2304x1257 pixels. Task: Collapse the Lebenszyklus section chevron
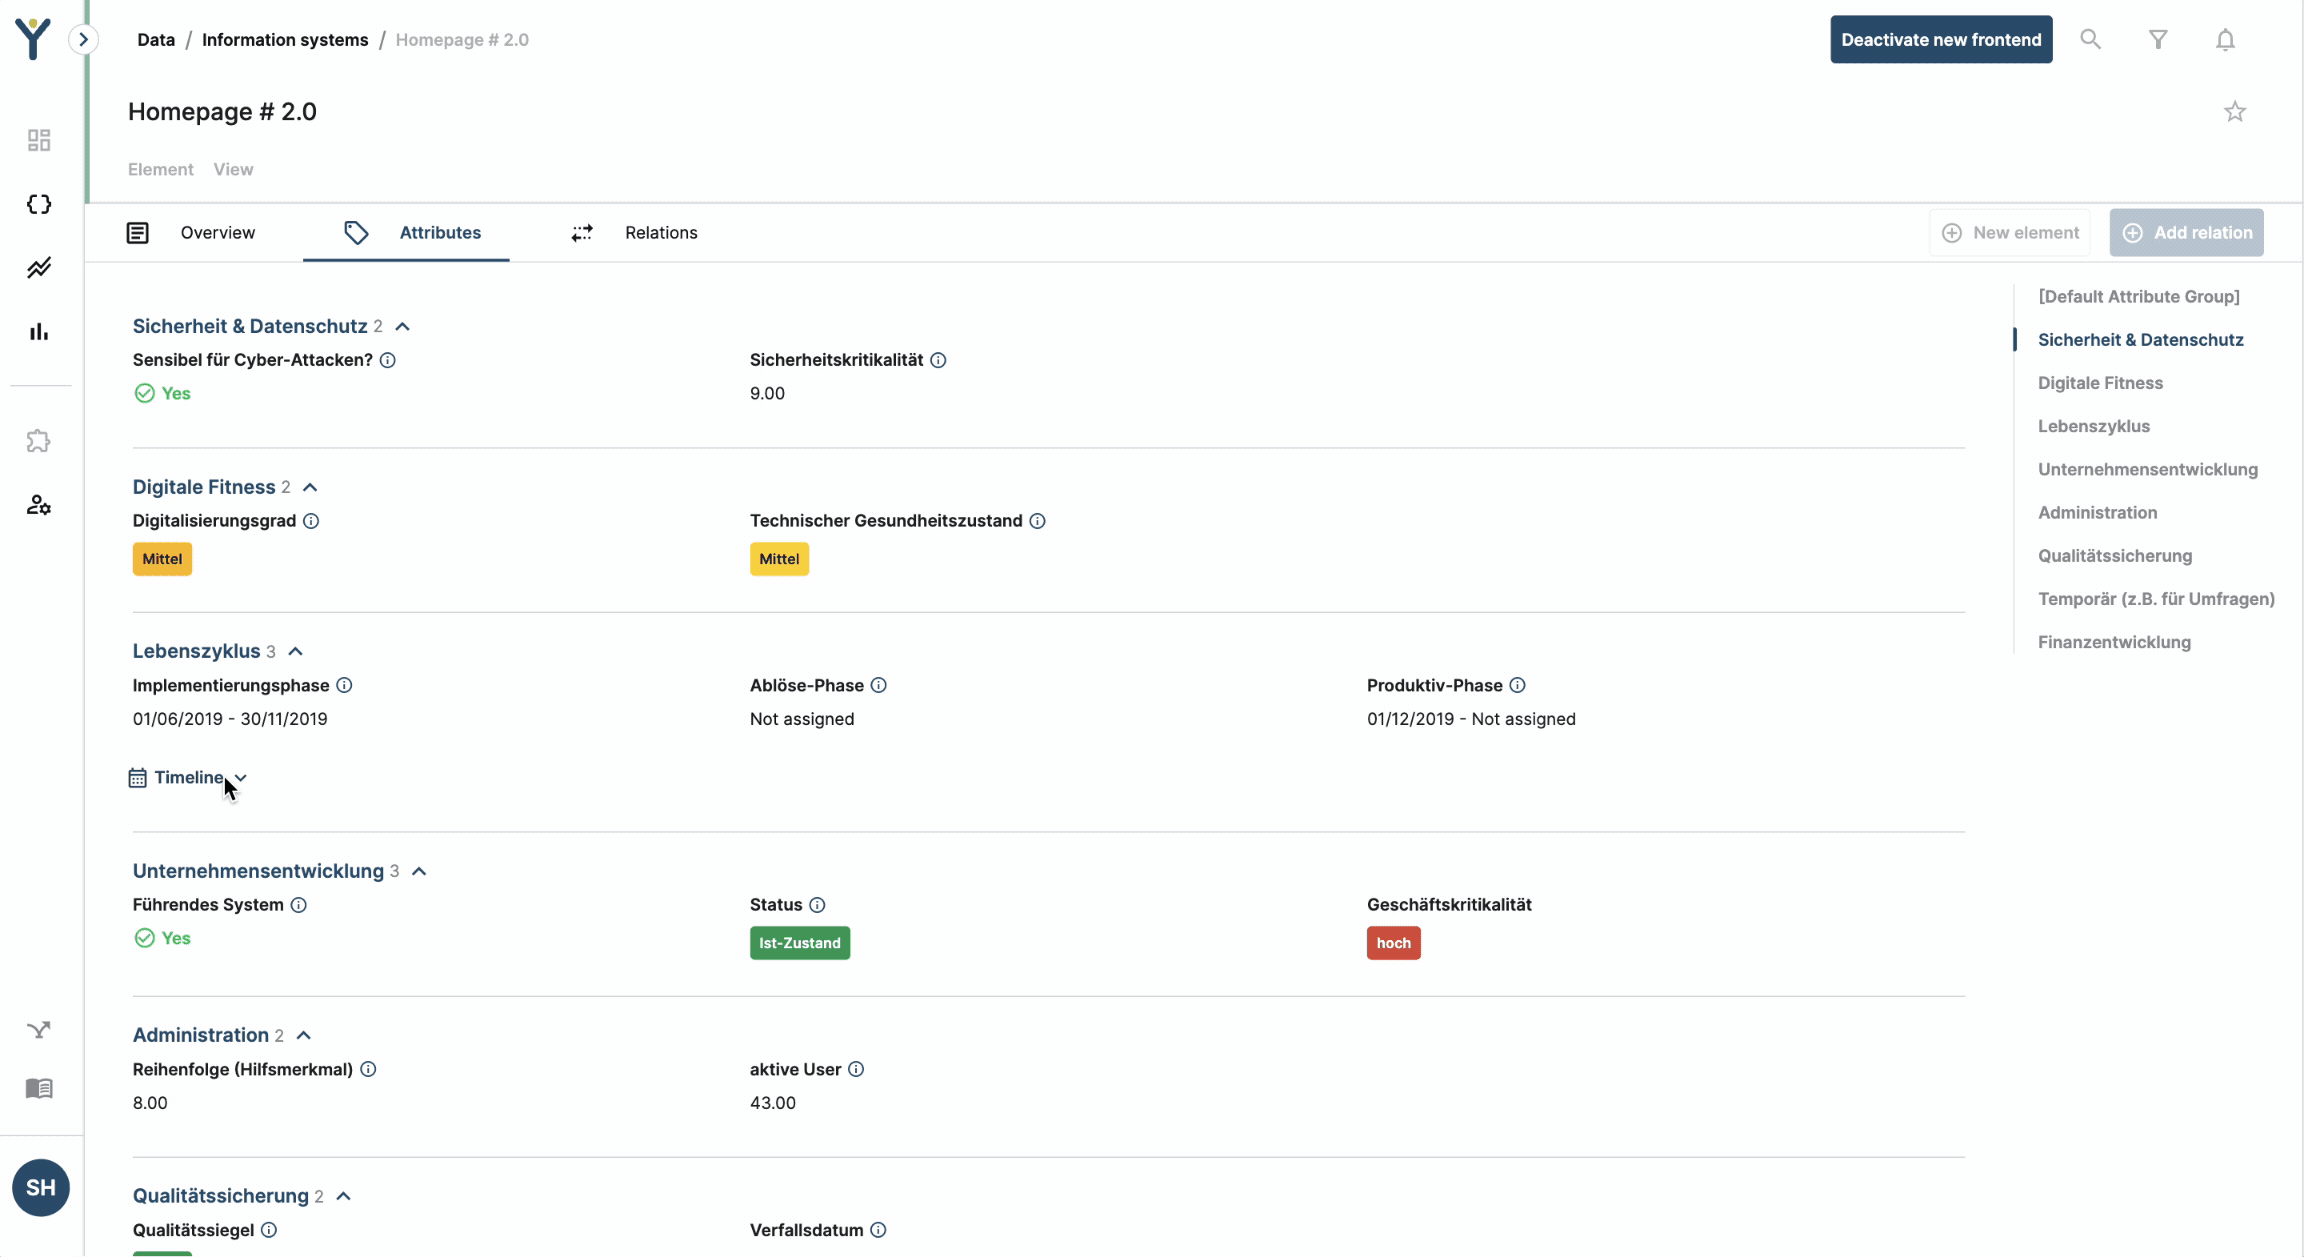click(x=295, y=651)
